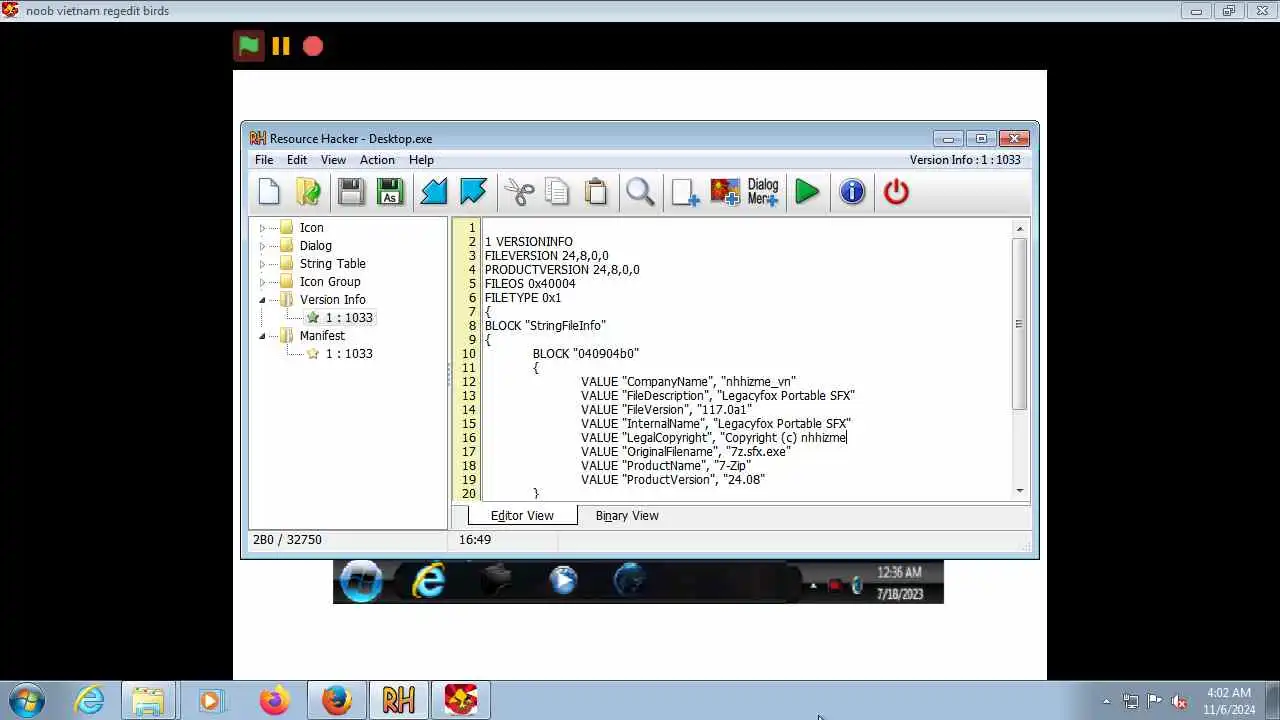Click the Cut scissors icon
The height and width of the screenshot is (720, 1280).
(x=519, y=192)
